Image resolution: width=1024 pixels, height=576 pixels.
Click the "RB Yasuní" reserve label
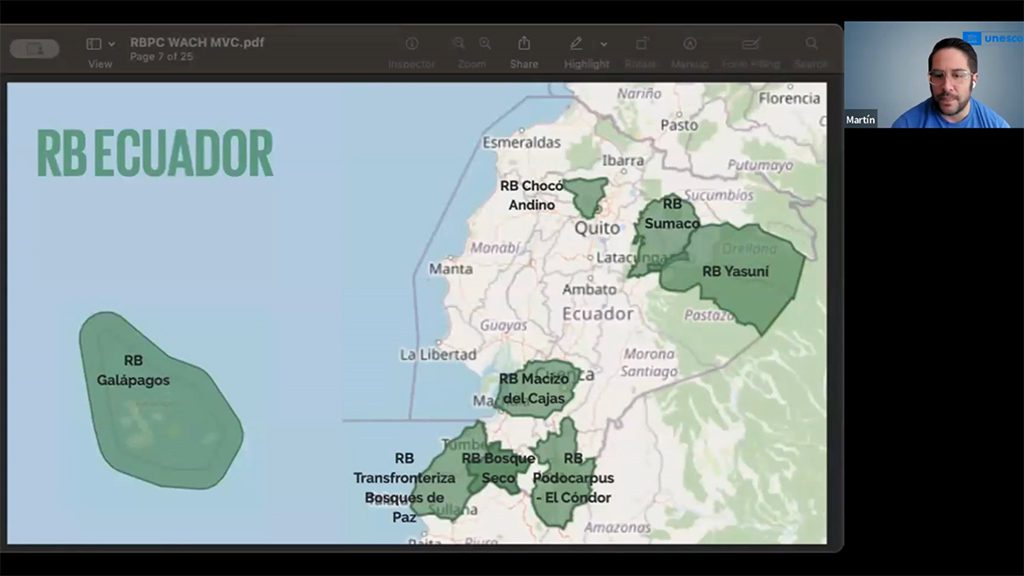(735, 271)
